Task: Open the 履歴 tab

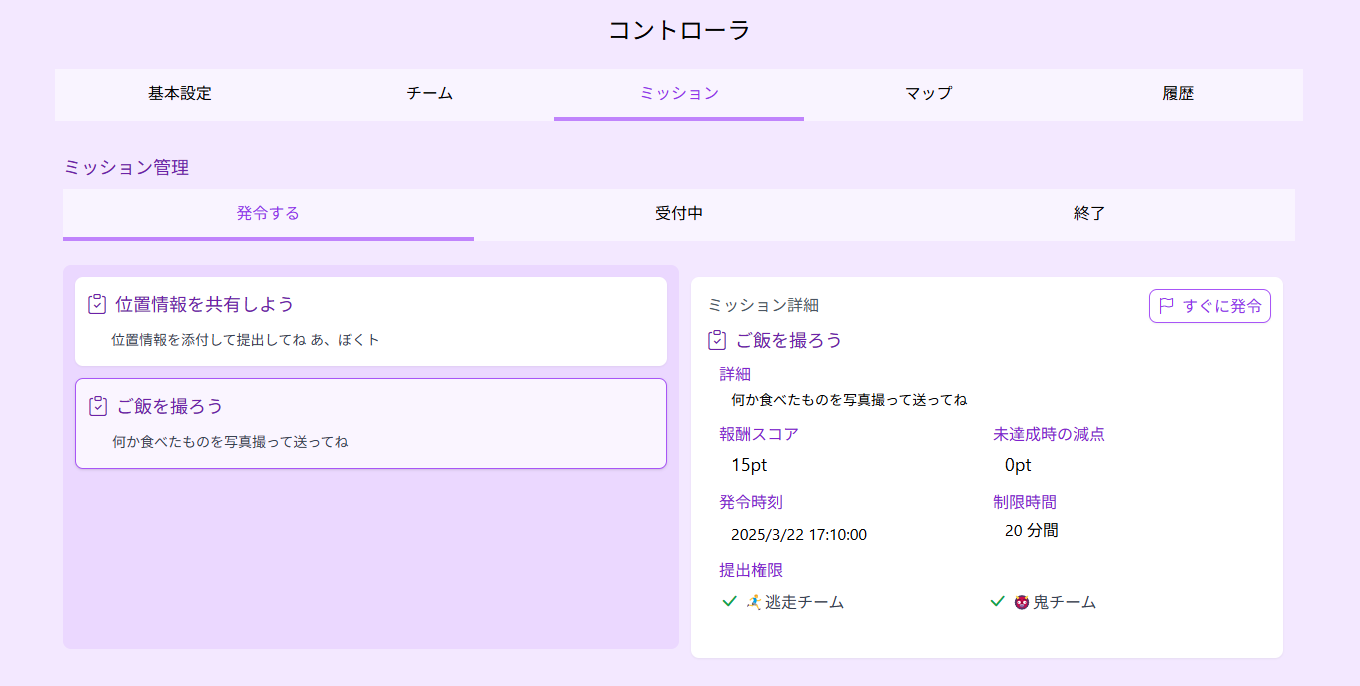Action: tap(1178, 94)
